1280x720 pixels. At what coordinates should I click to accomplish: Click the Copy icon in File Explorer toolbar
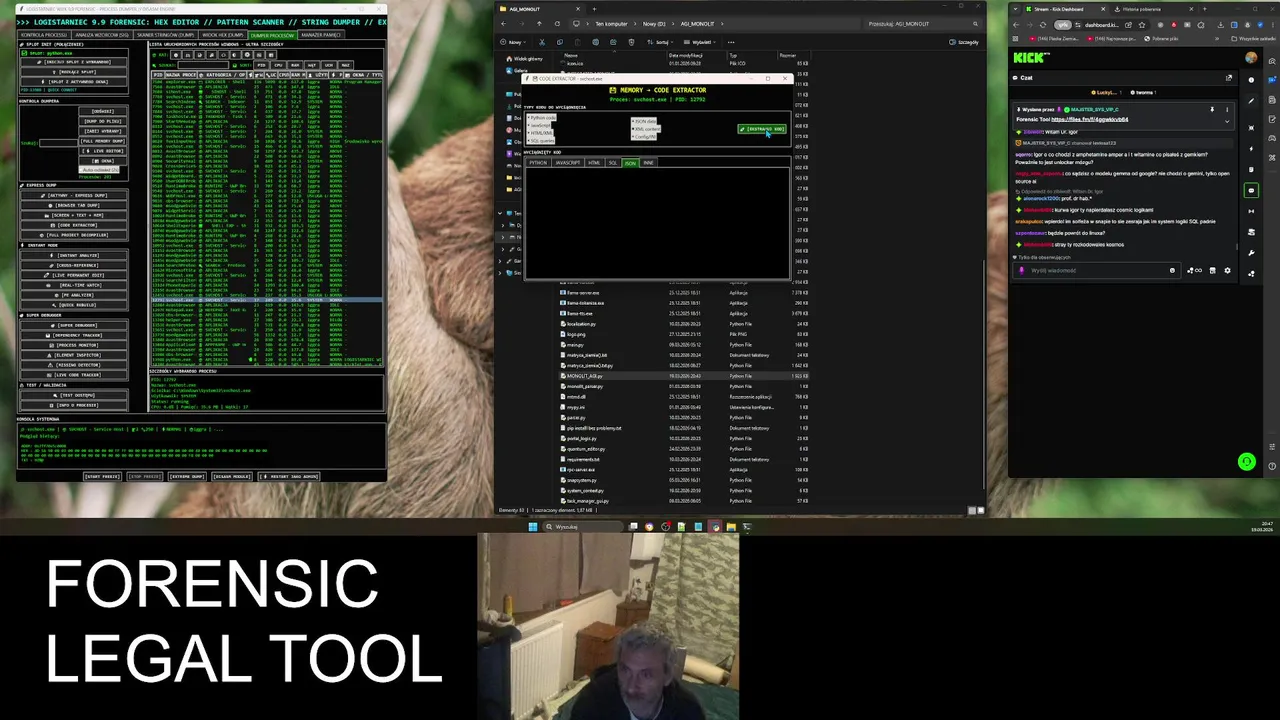[560, 42]
